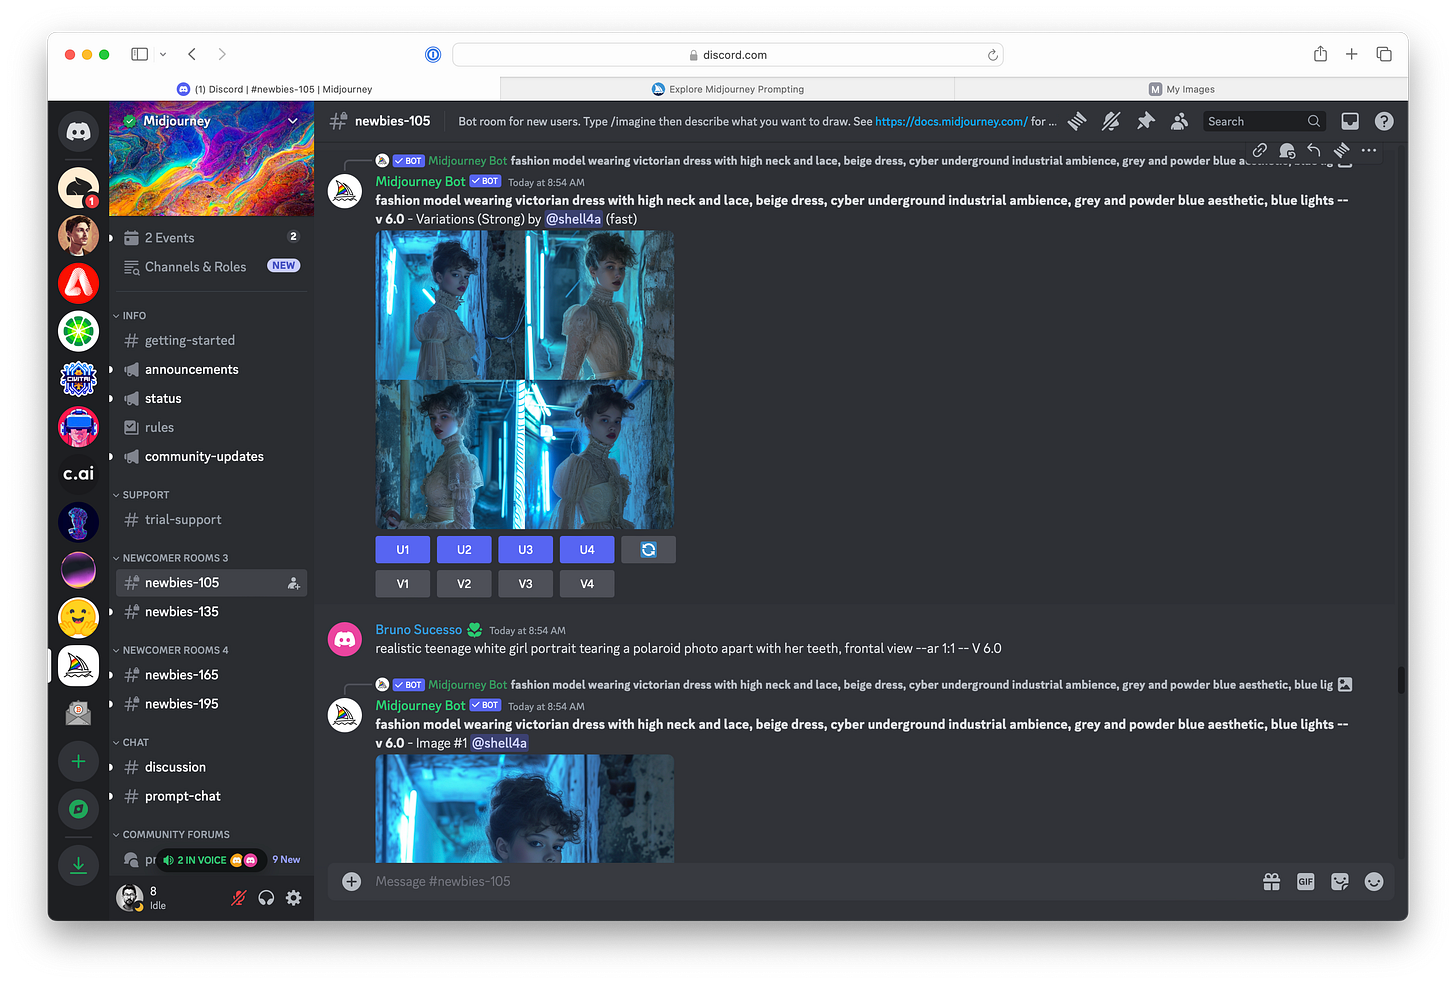Viewport: 1456px width, 984px height.
Task: Show the Member List icon
Action: [1180, 121]
